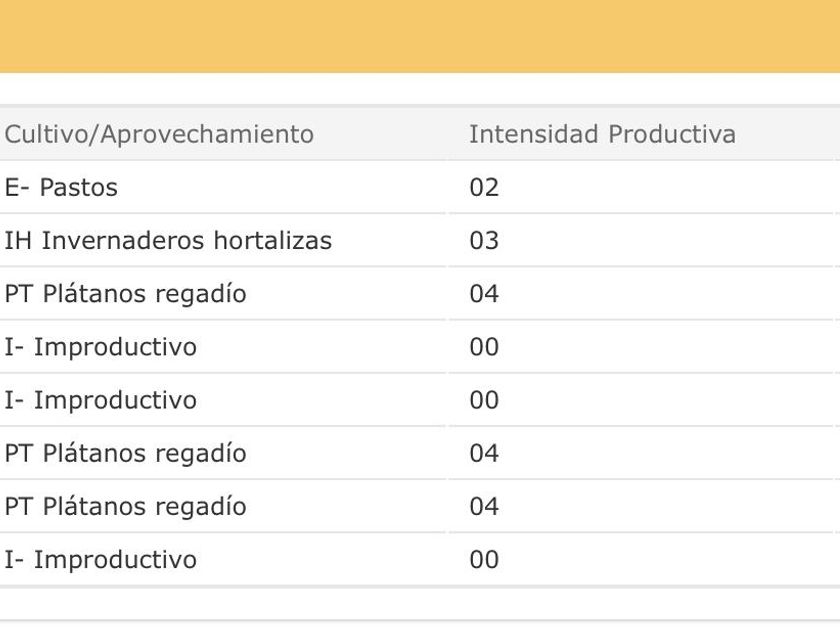Click intensity value "02" for Pastos
840x630 pixels.
pos(484,187)
